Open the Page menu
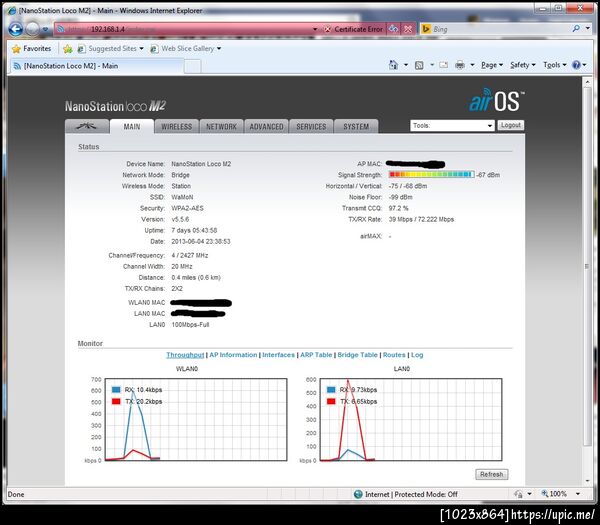The width and height of the screenshot is (600, 525). (x=492, y=65)
